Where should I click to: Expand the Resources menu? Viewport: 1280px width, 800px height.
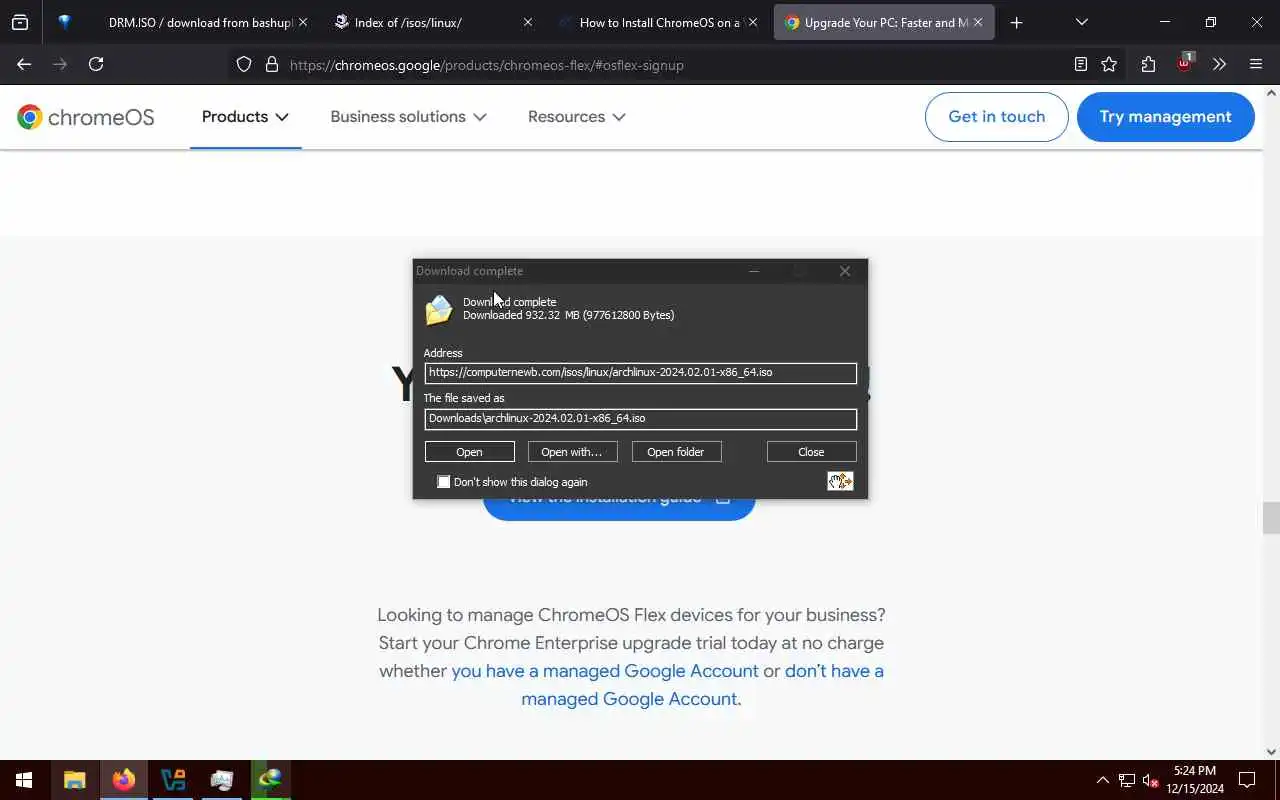(x=576, y=117)
